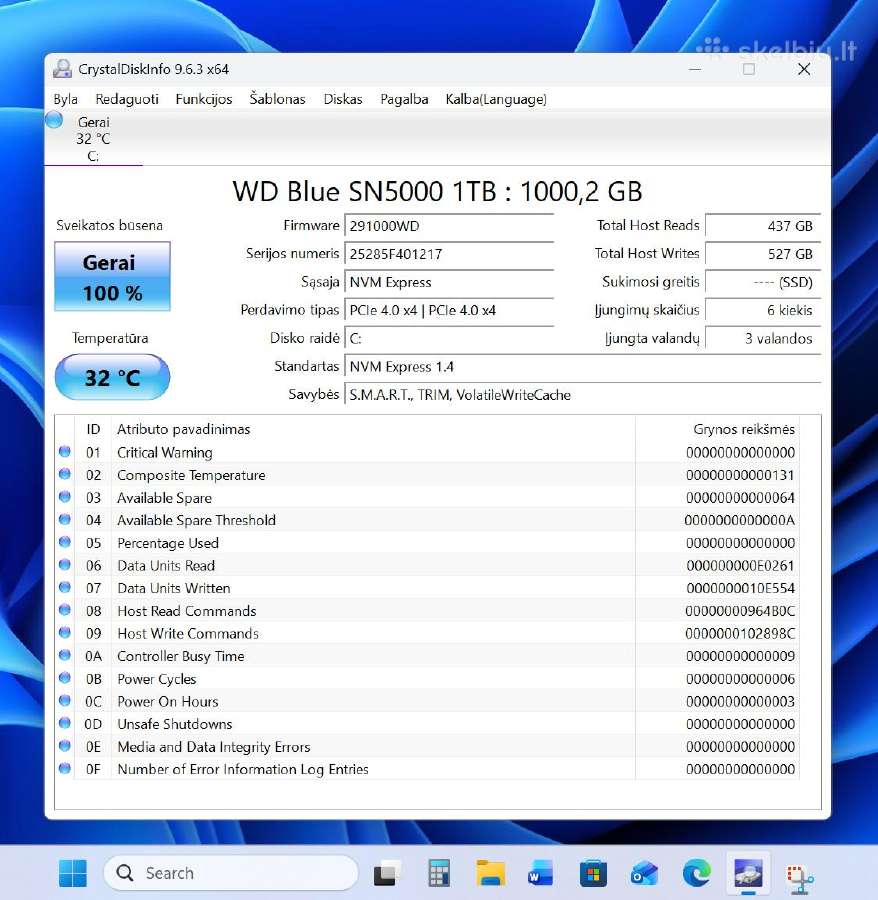The height and width of the screenshot is (900, 878).
Task: Select the raw value 000000000E0261
Action: pyautogui.click(x=740, y=566)
